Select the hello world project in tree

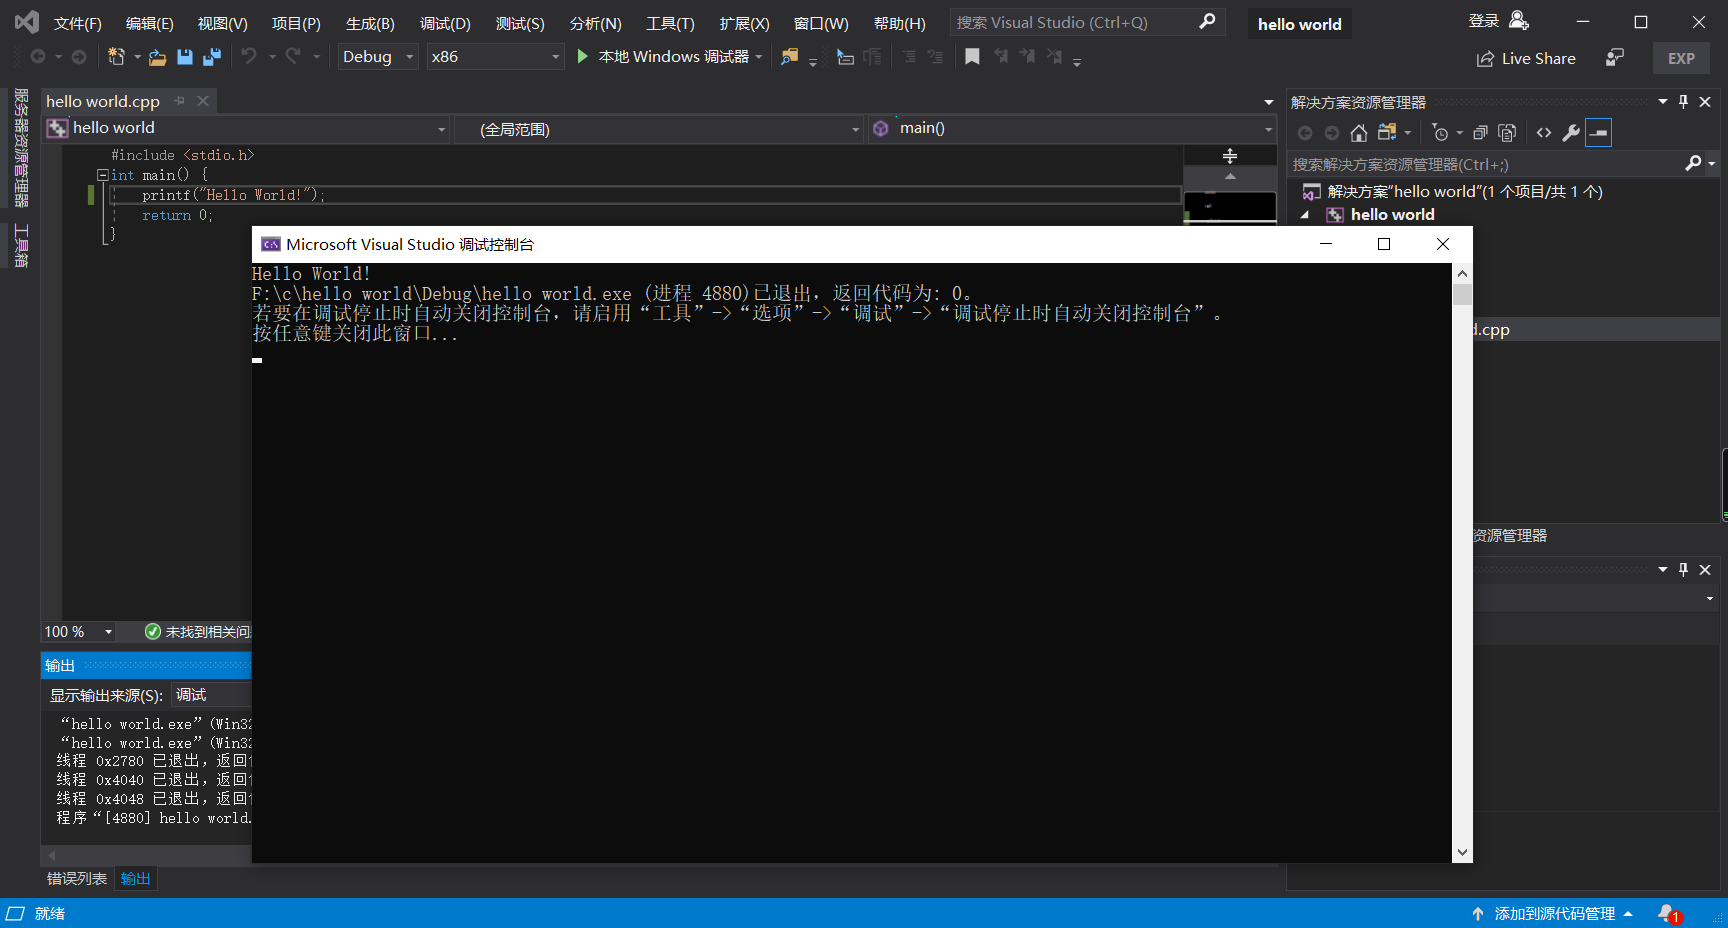[x=1392, y=215]
